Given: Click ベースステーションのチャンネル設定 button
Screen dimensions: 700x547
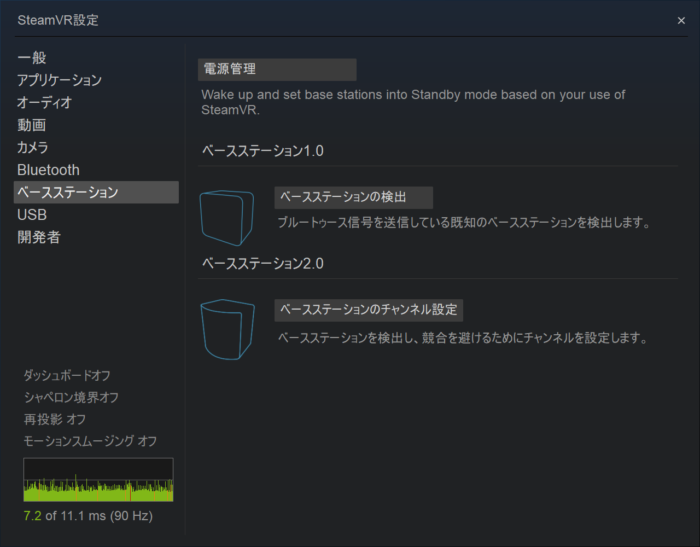Looking at the screenshot, I should click(x=368, y=310).
